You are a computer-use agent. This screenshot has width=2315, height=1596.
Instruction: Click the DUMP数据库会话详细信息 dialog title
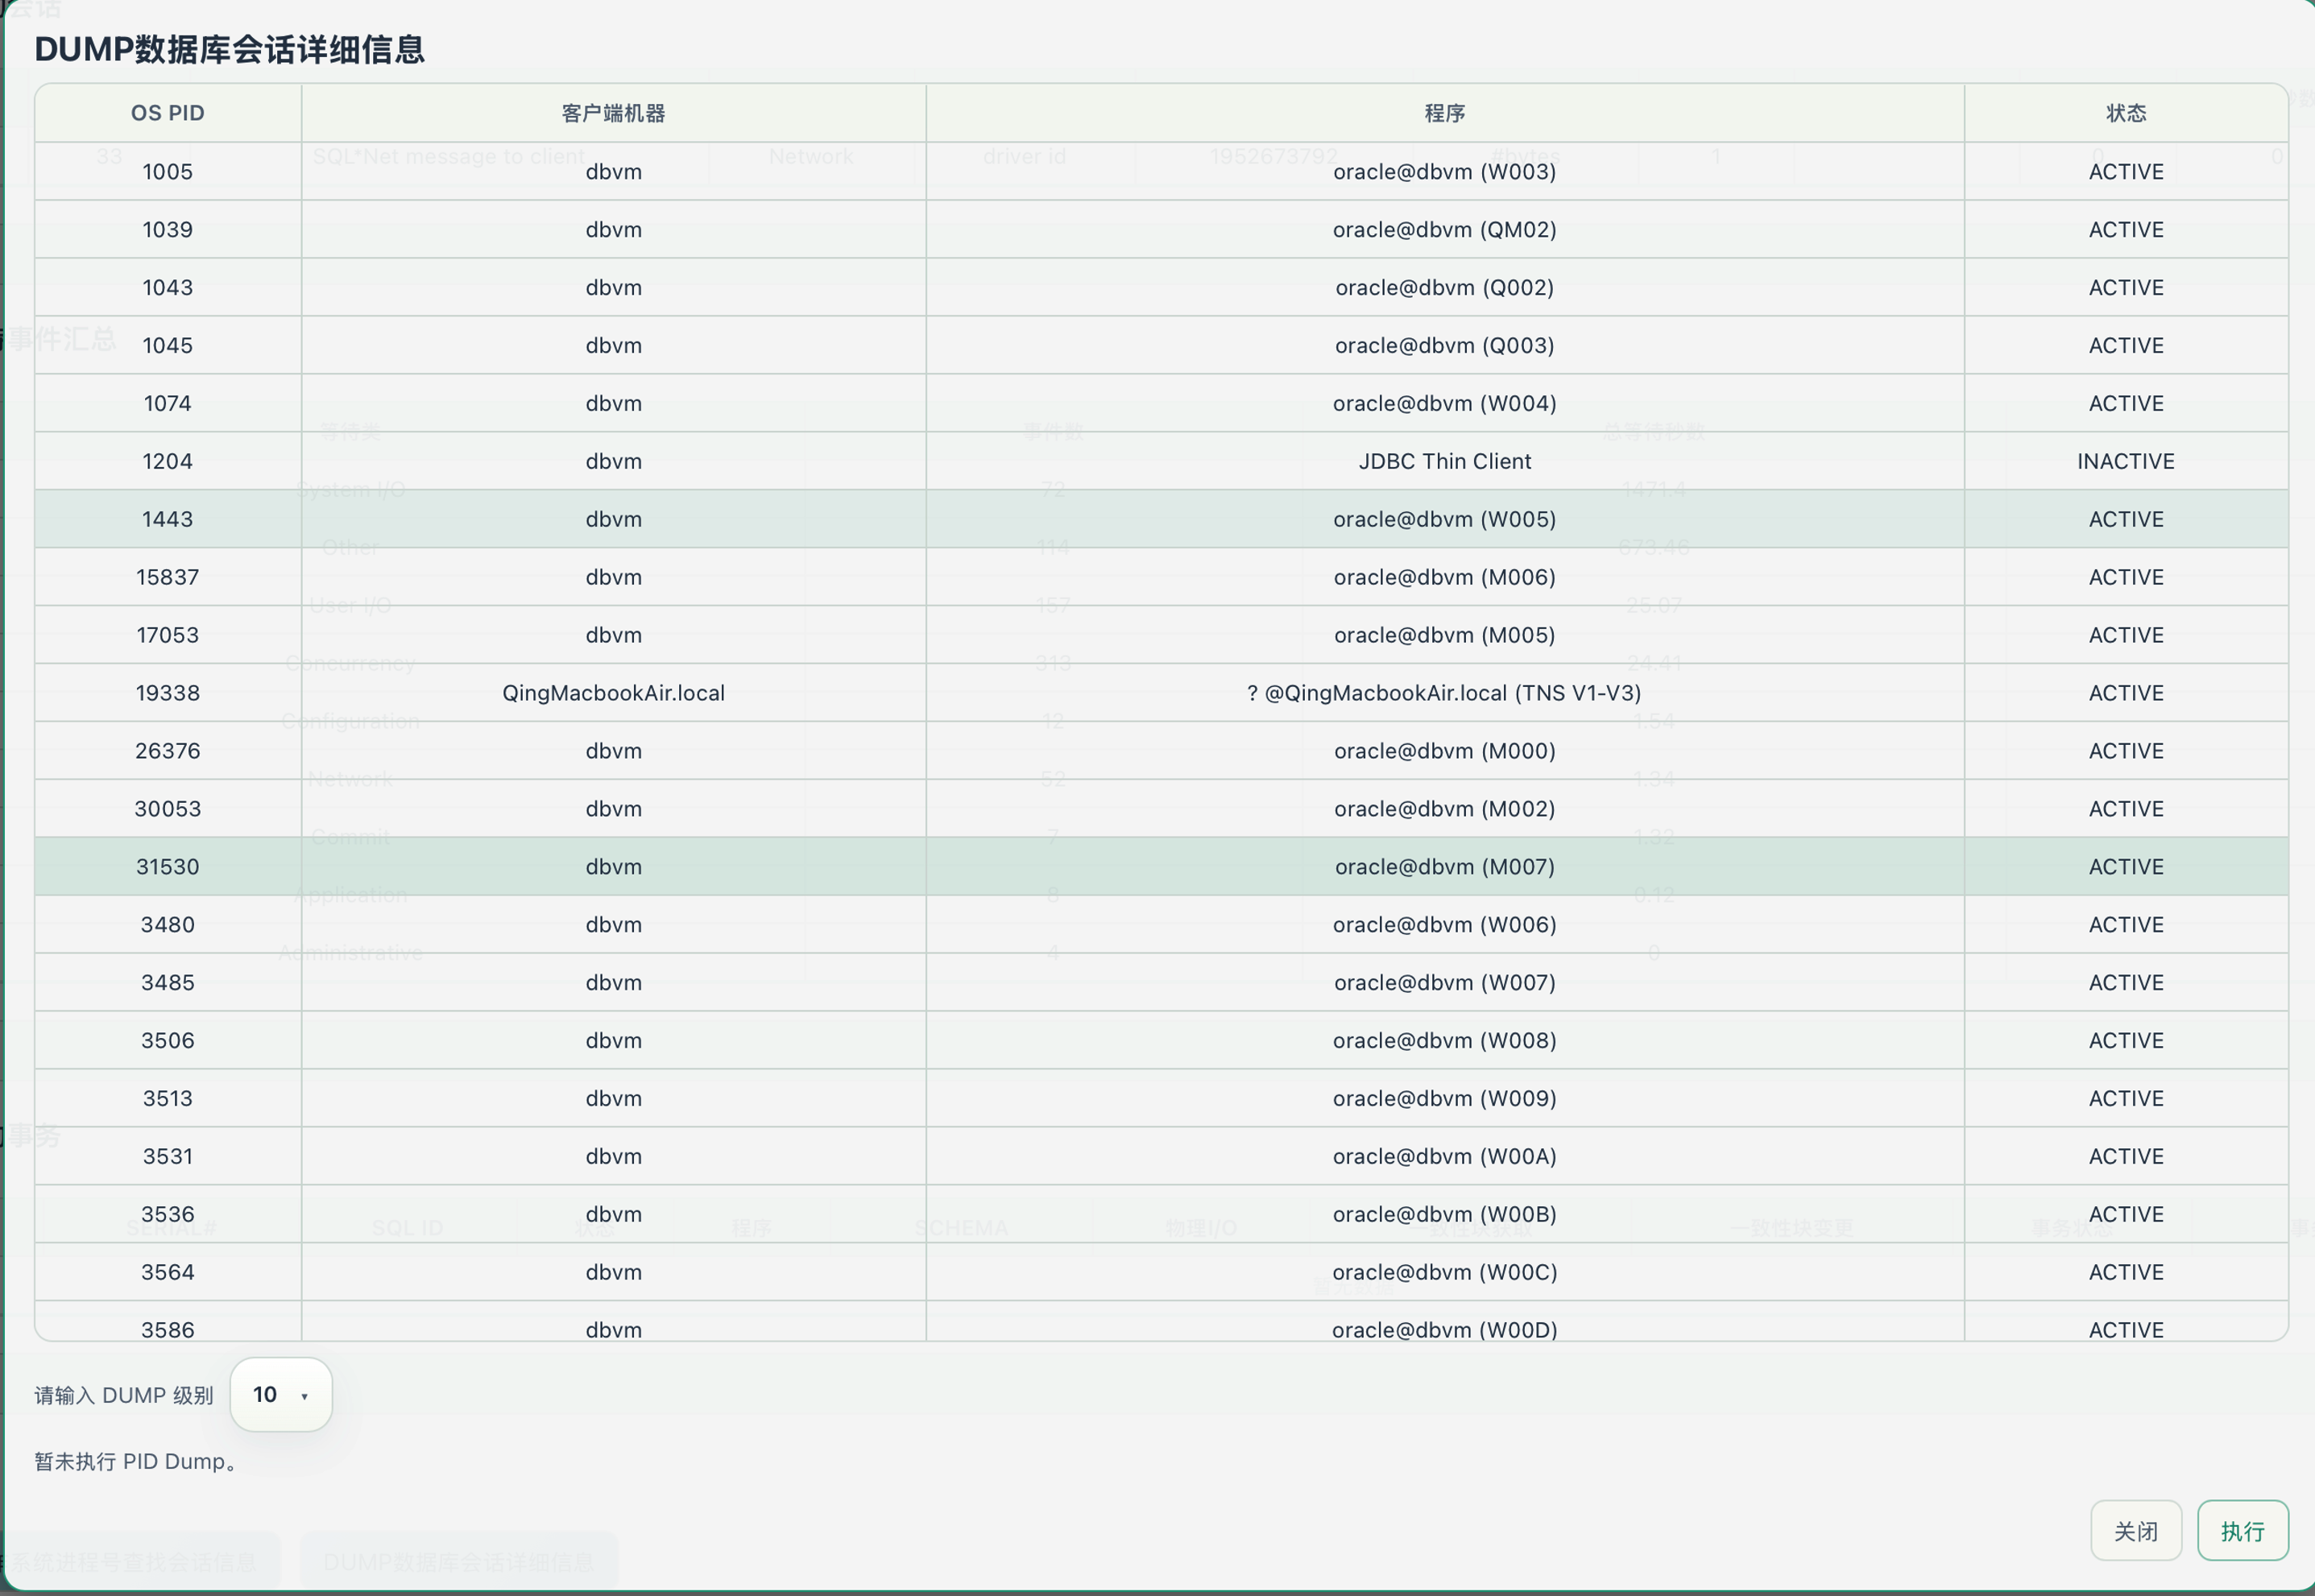coord(229,49)
